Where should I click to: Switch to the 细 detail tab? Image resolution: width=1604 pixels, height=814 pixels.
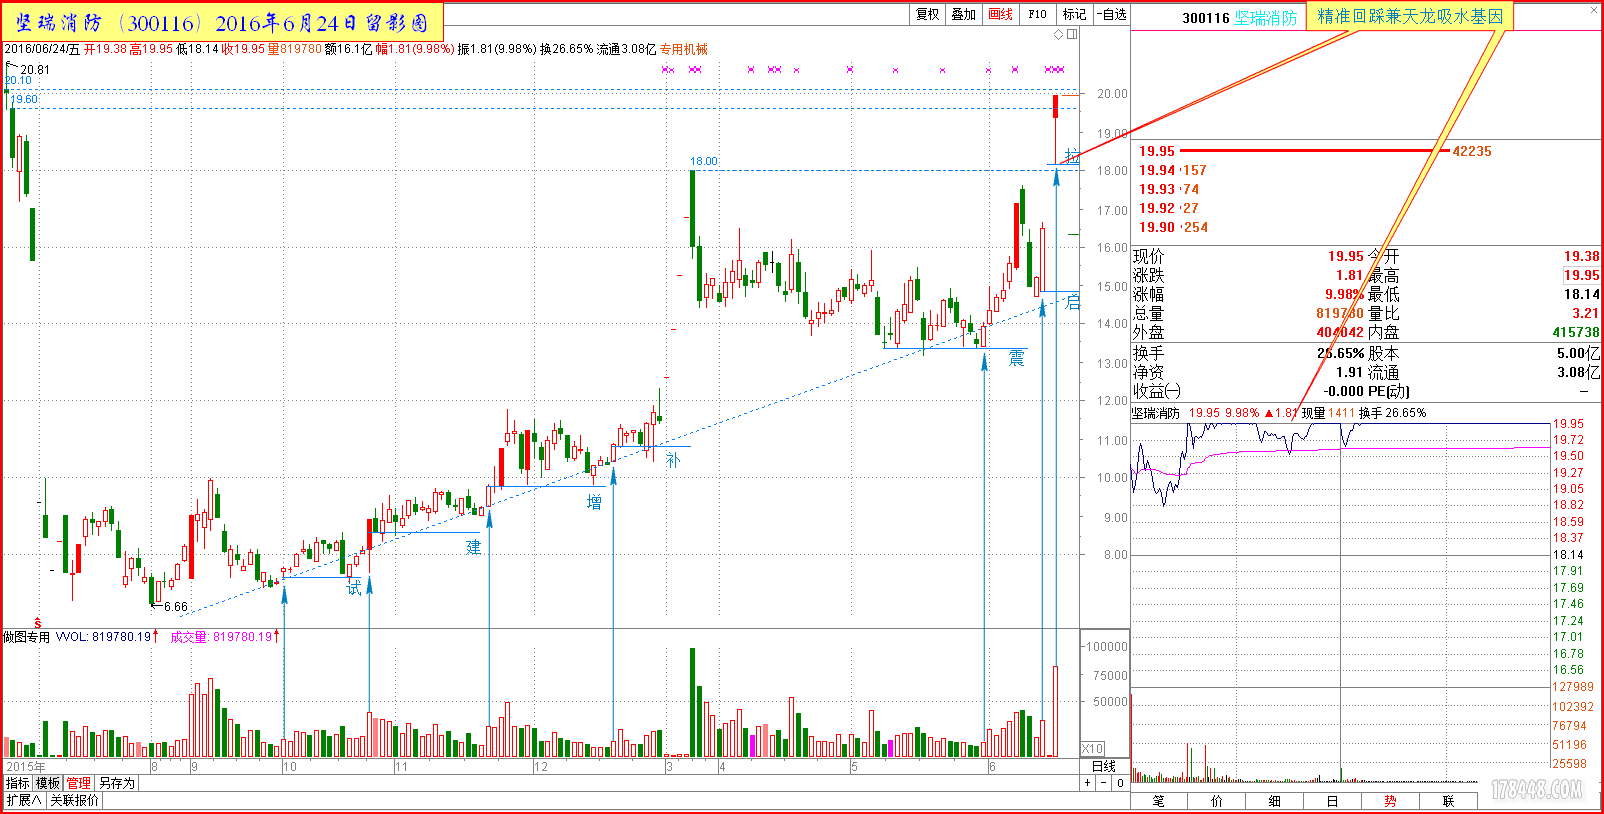(1275, 801)
